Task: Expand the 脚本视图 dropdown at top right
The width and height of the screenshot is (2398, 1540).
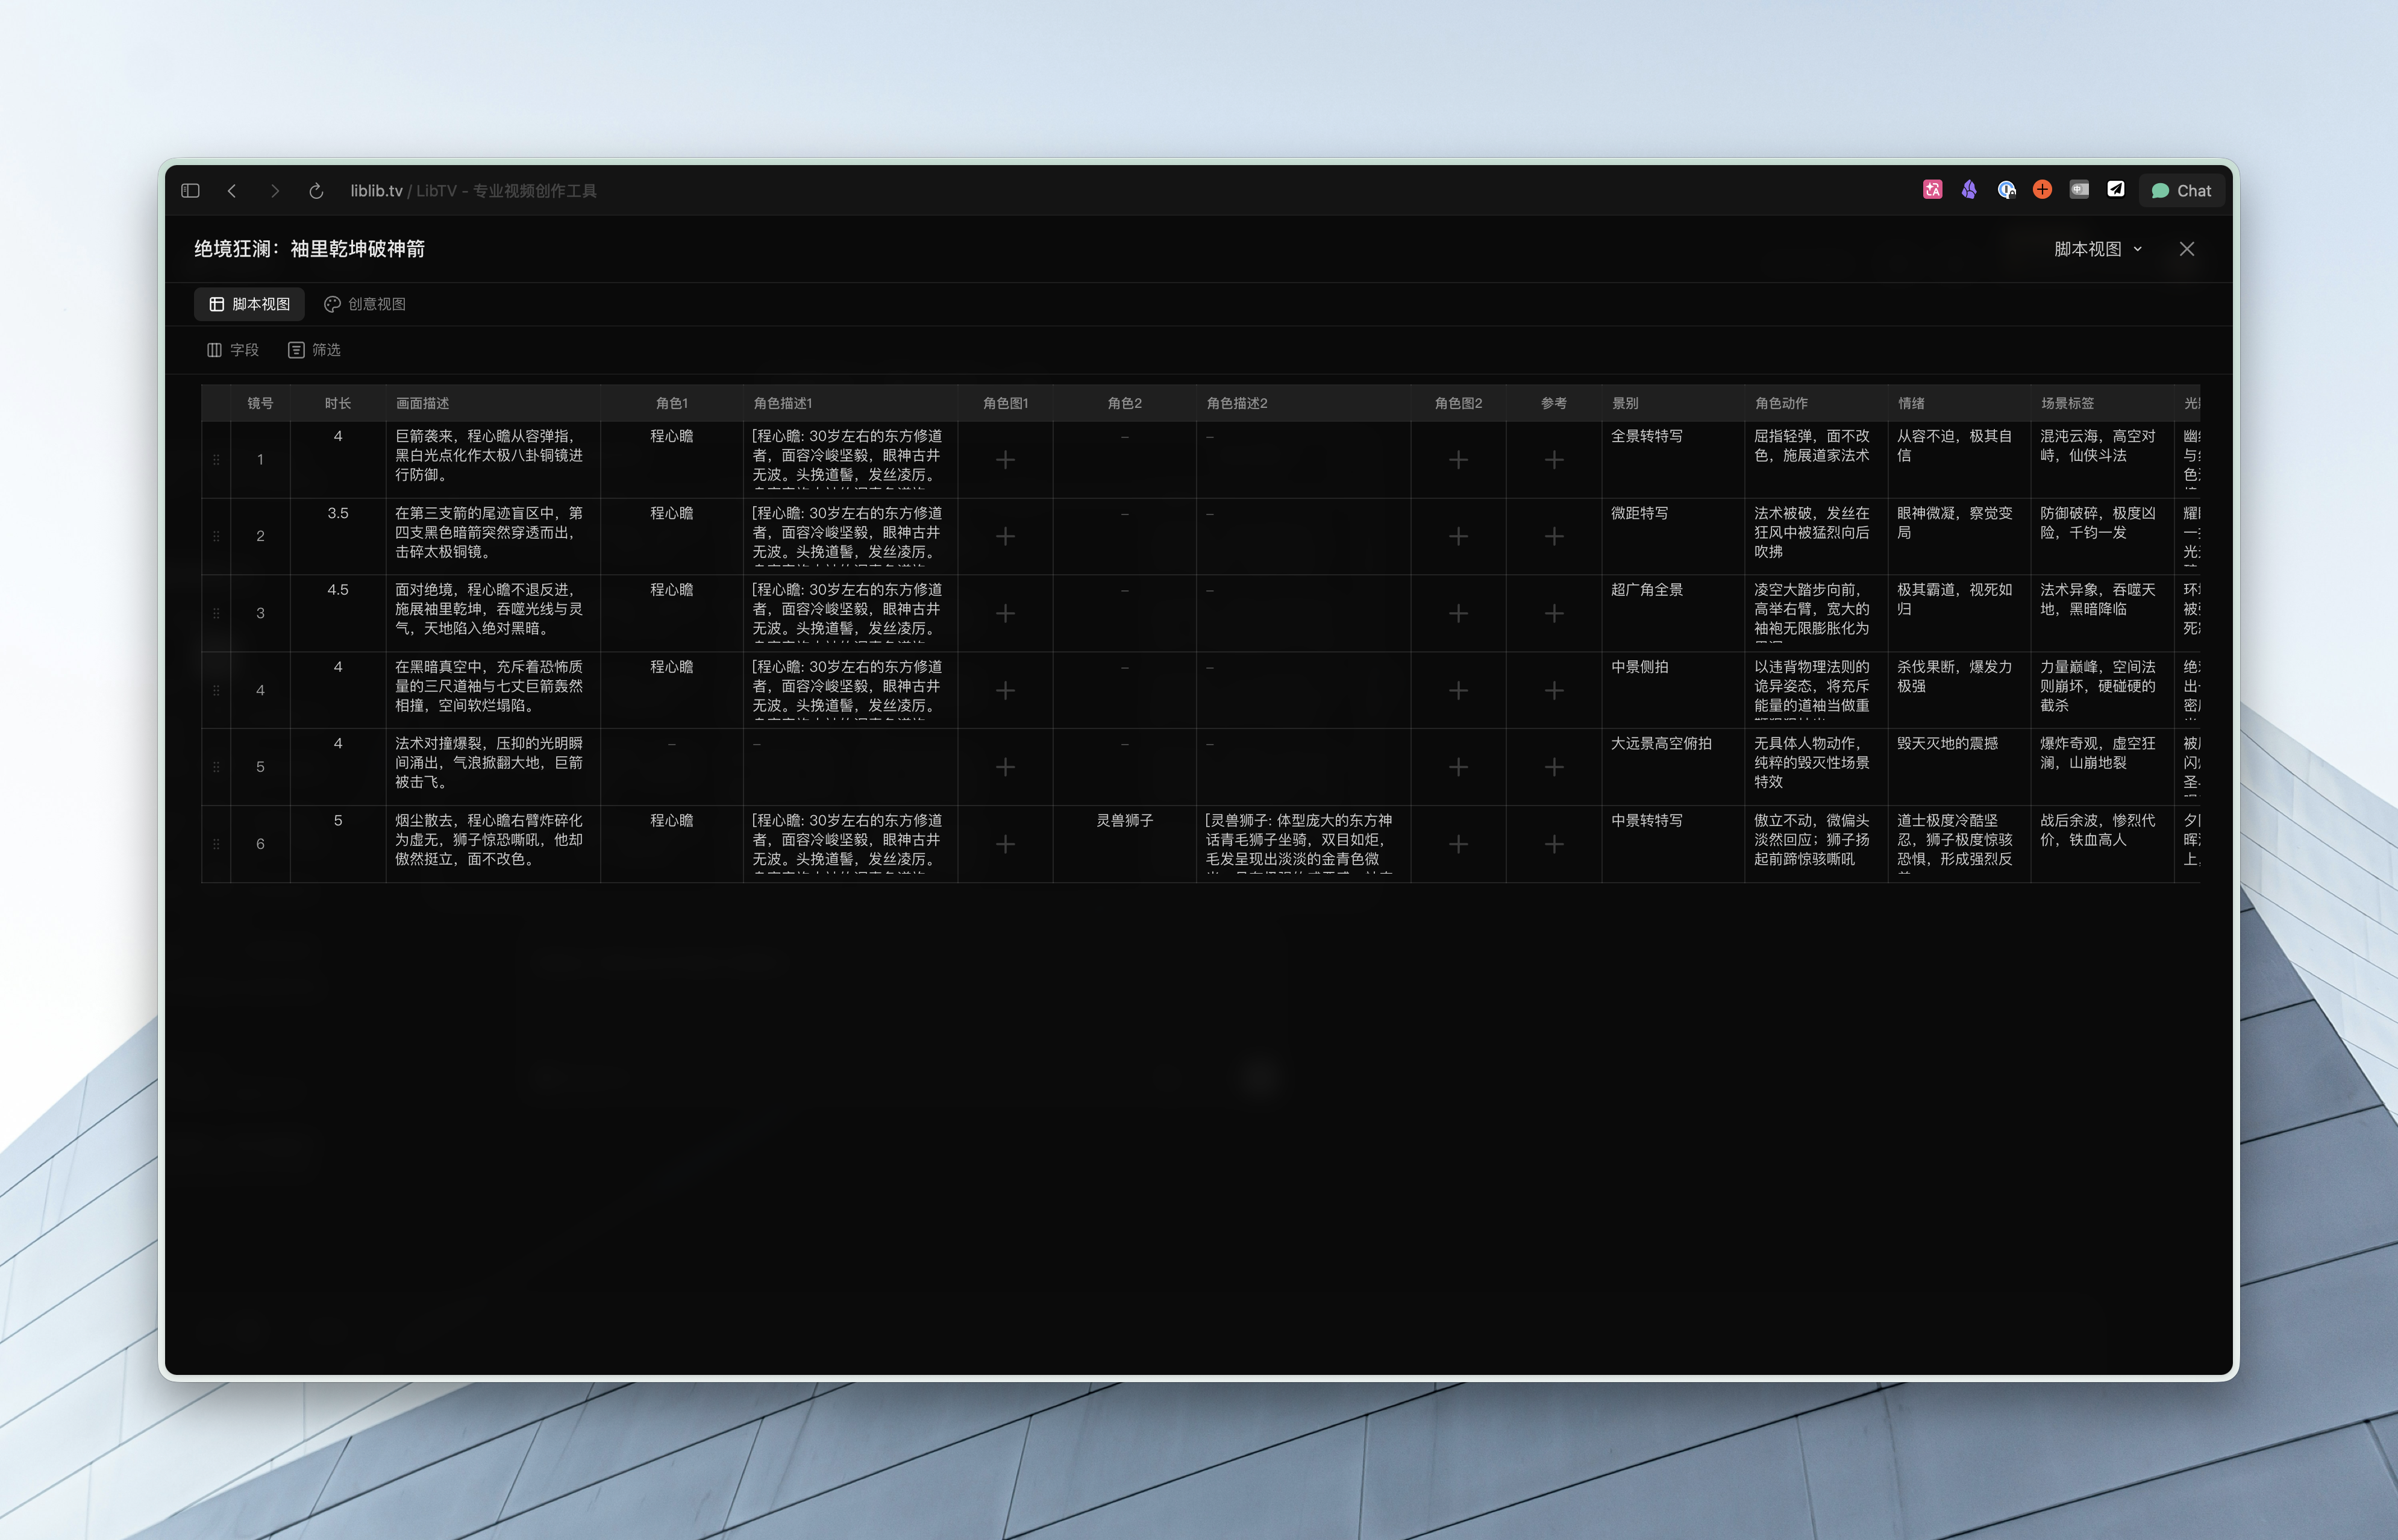Action: (2097, 249)
